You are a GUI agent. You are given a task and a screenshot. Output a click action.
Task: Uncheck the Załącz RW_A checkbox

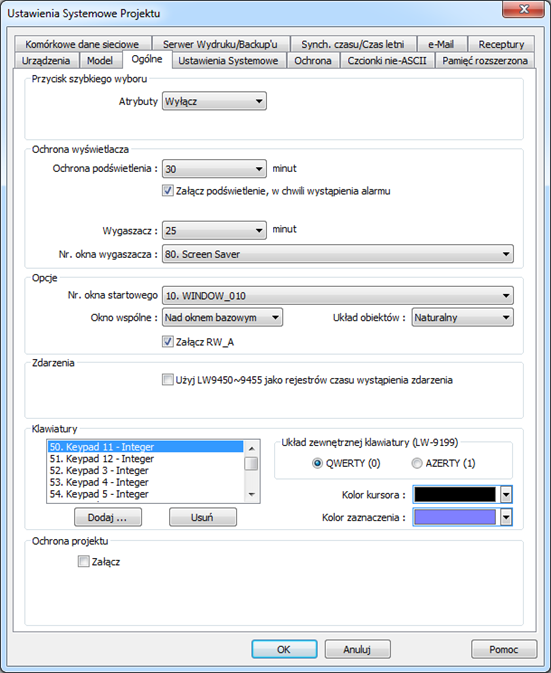point(167,342)
